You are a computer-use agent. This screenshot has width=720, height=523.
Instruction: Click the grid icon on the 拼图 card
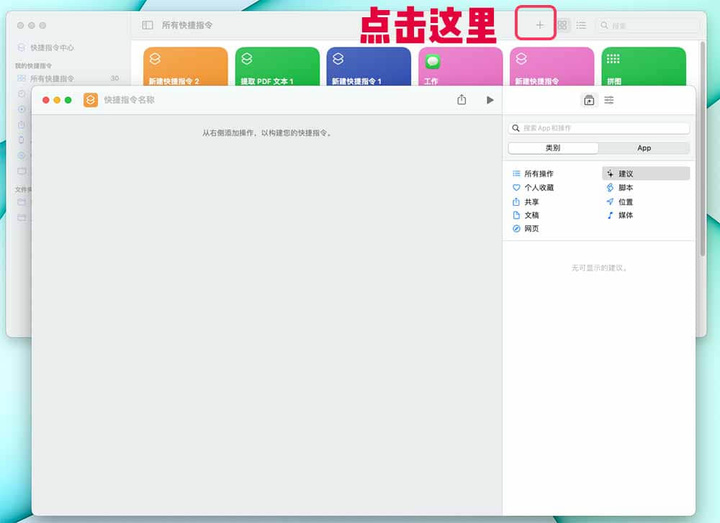pos(613,59)
